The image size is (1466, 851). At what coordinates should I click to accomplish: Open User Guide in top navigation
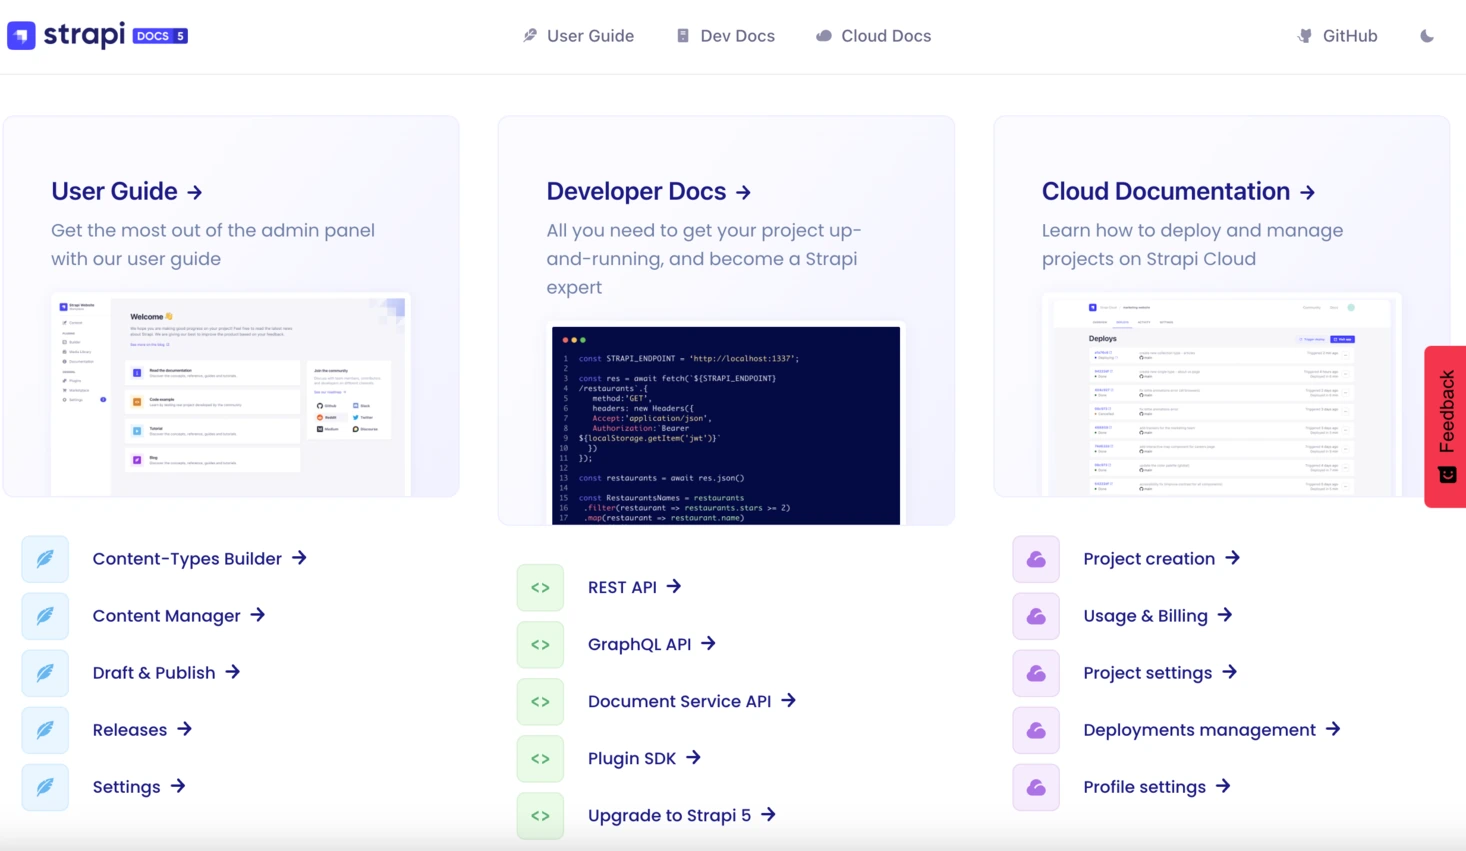(x=579, y=36)
